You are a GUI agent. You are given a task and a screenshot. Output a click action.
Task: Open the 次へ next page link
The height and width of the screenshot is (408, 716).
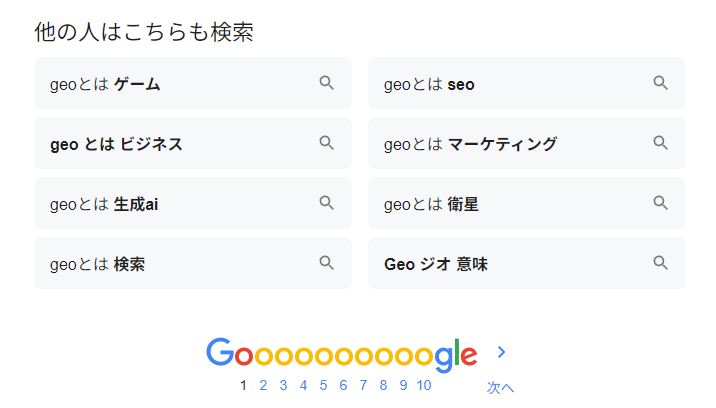tap(500, 387)
